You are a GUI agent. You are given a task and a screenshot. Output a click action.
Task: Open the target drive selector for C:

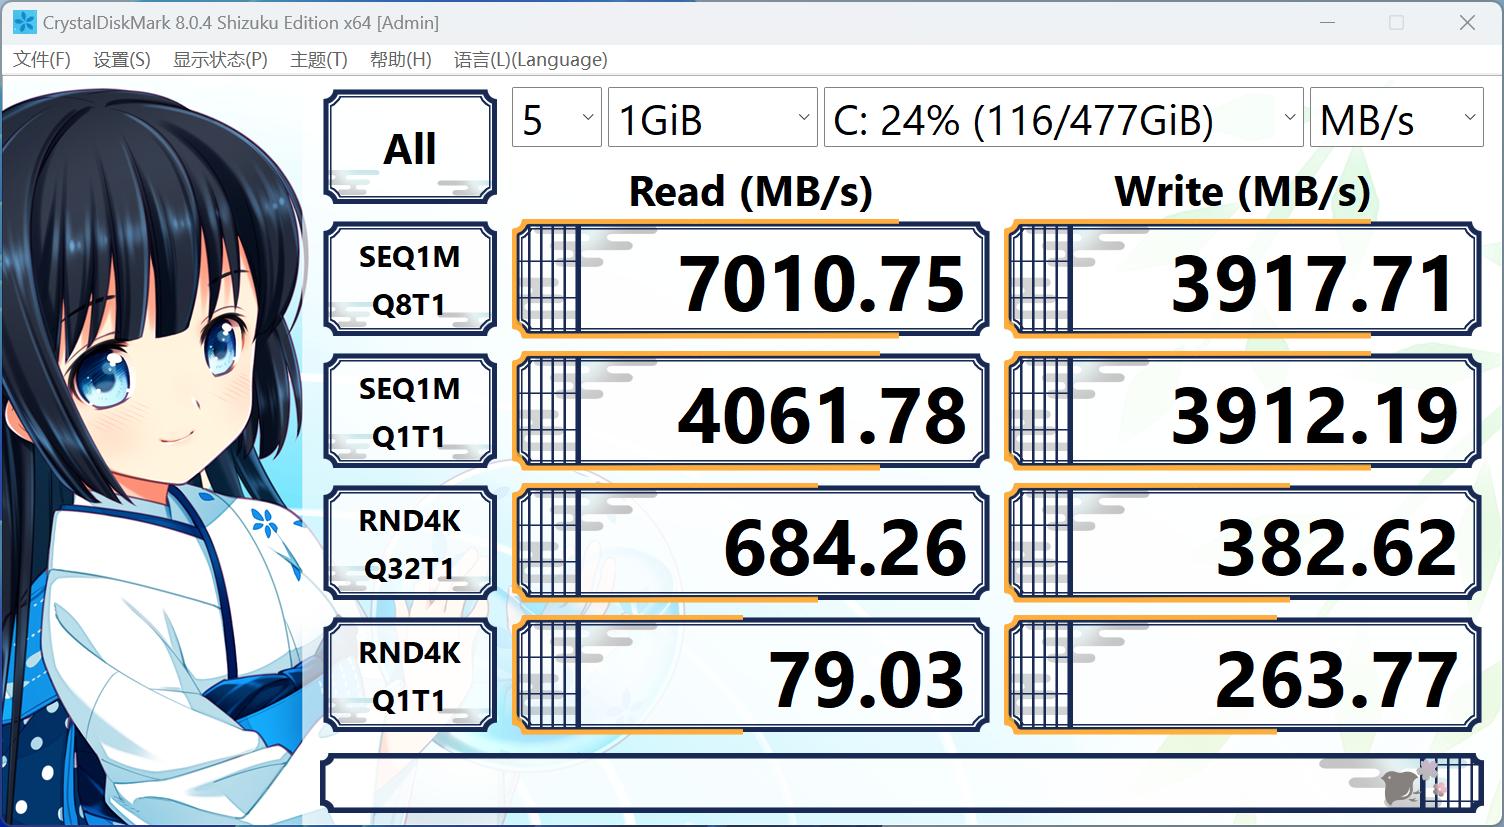[x=1062, y=117]
